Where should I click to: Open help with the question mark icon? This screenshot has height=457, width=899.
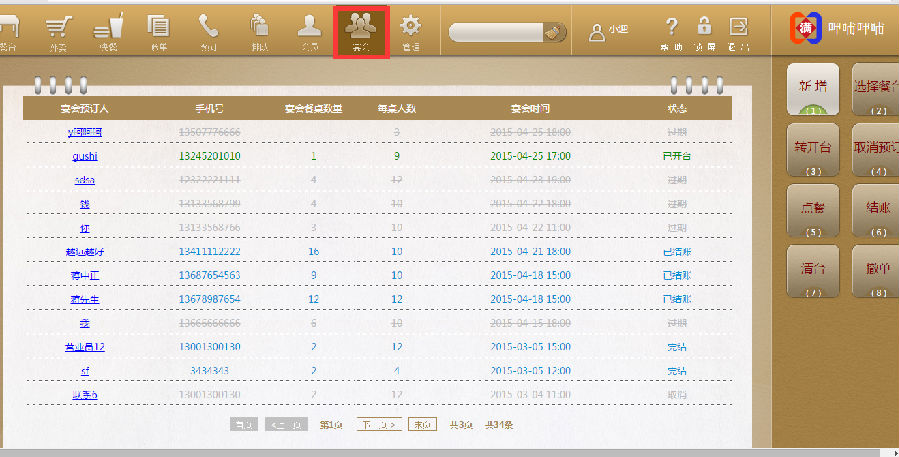tap(672, 31)
